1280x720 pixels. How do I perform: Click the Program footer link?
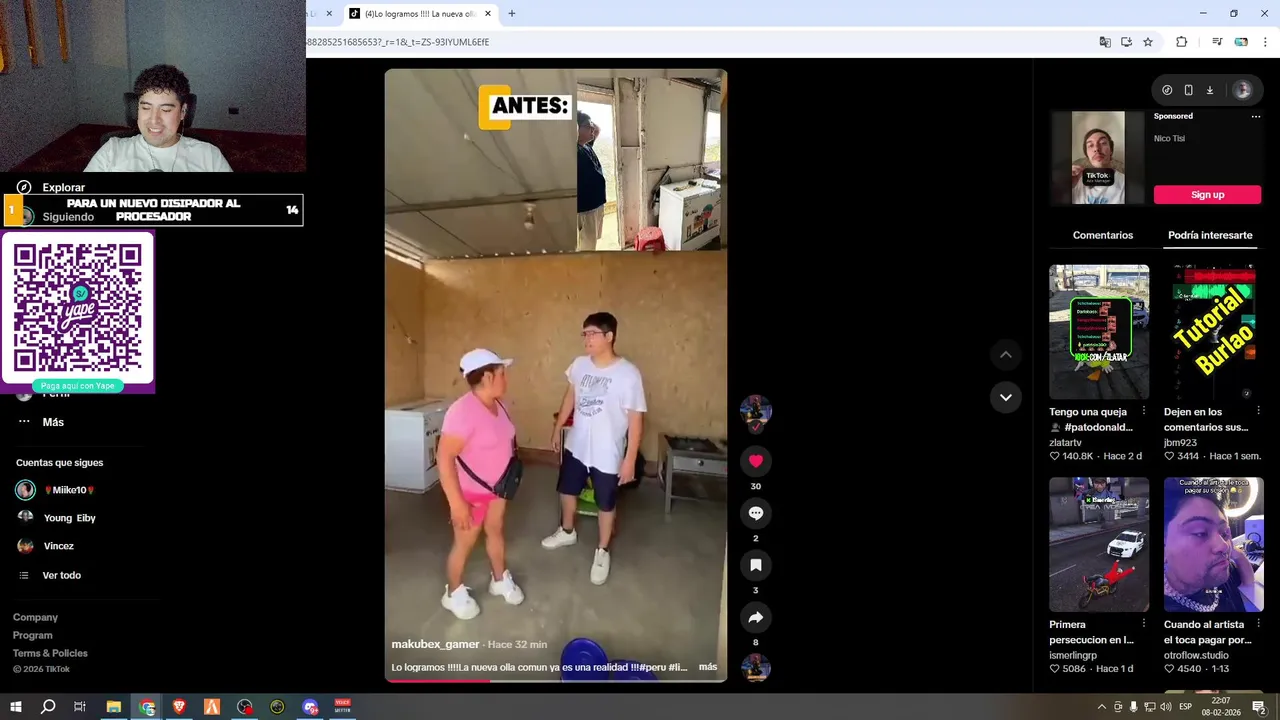click(x=32, y=635)
